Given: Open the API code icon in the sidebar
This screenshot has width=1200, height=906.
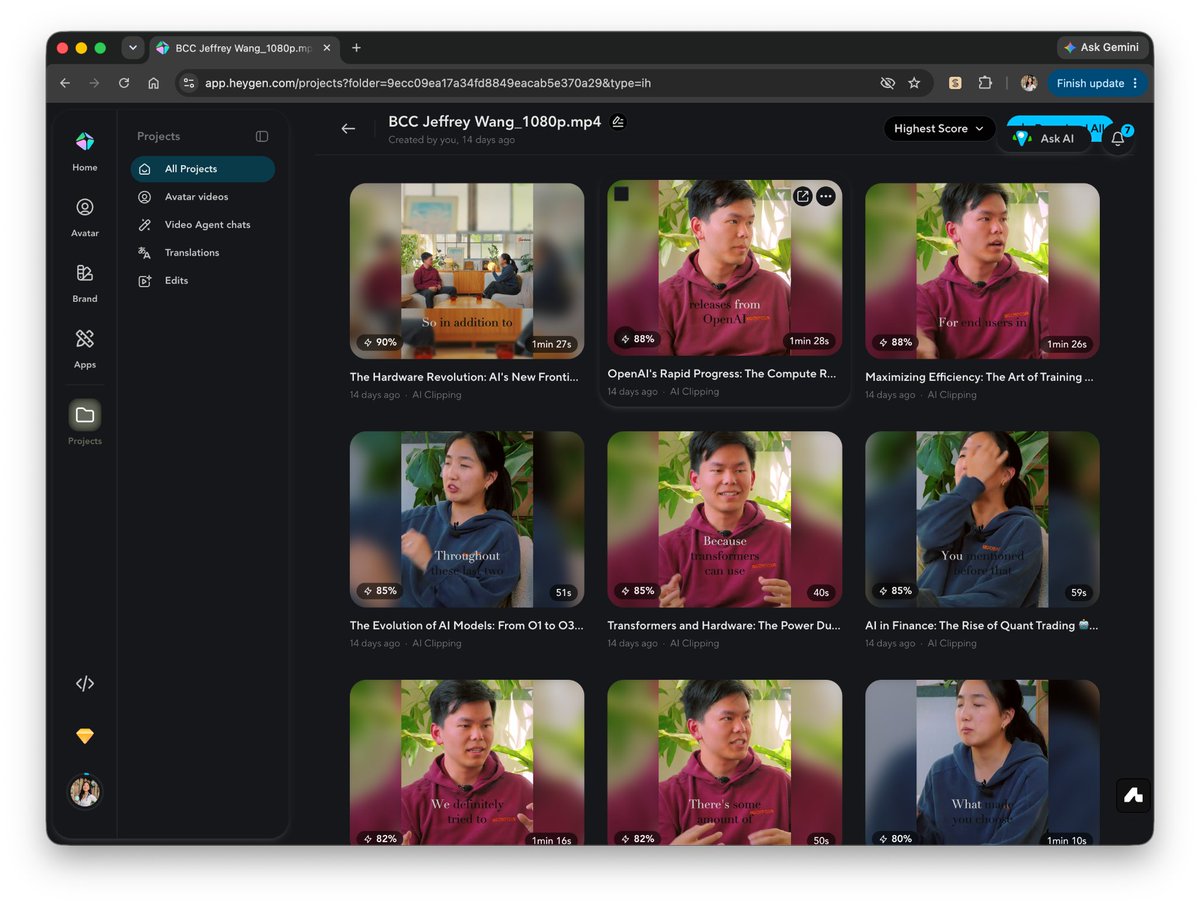Looking at the screenshot, I should (85, 684).
